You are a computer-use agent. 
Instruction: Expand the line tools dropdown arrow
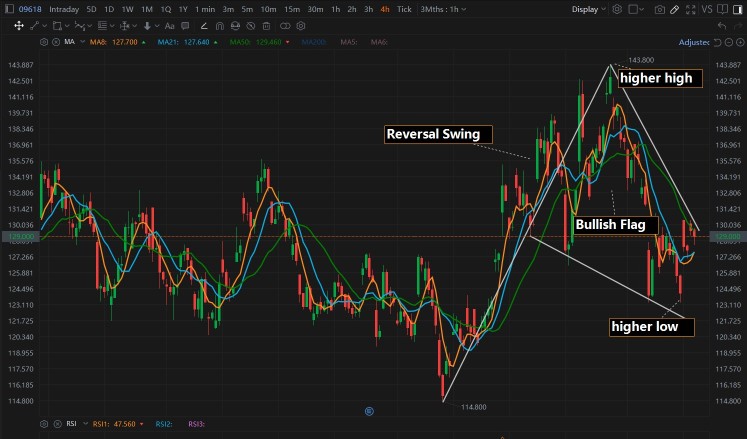click(x=44, y=26)
